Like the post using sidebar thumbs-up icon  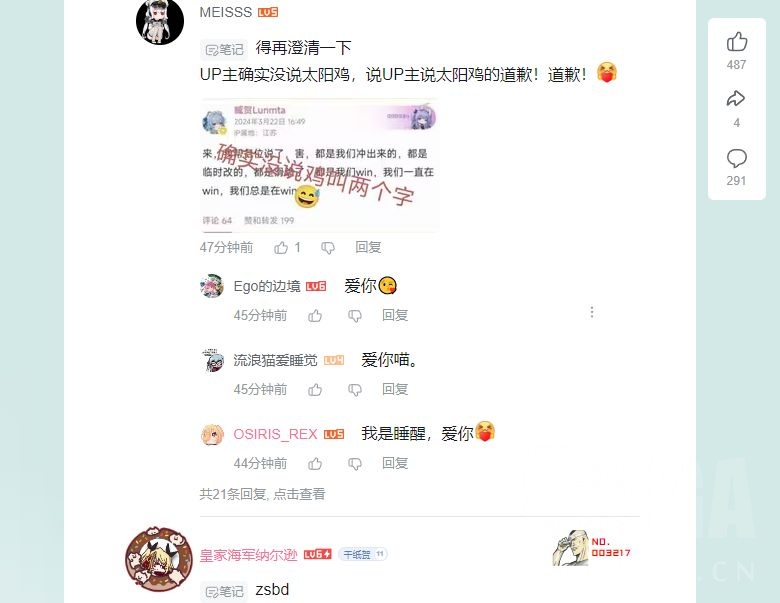(736, 42)
